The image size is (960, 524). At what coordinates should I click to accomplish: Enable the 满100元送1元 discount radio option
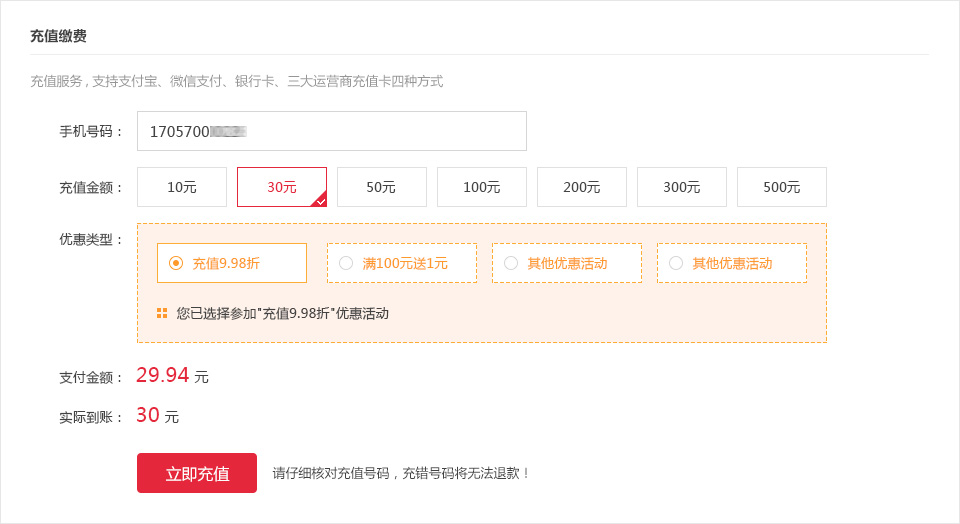pos(346,263)
